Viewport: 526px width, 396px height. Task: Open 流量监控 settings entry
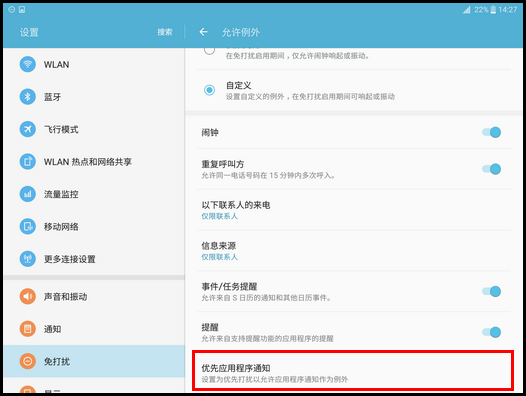(x=94, y=194)
